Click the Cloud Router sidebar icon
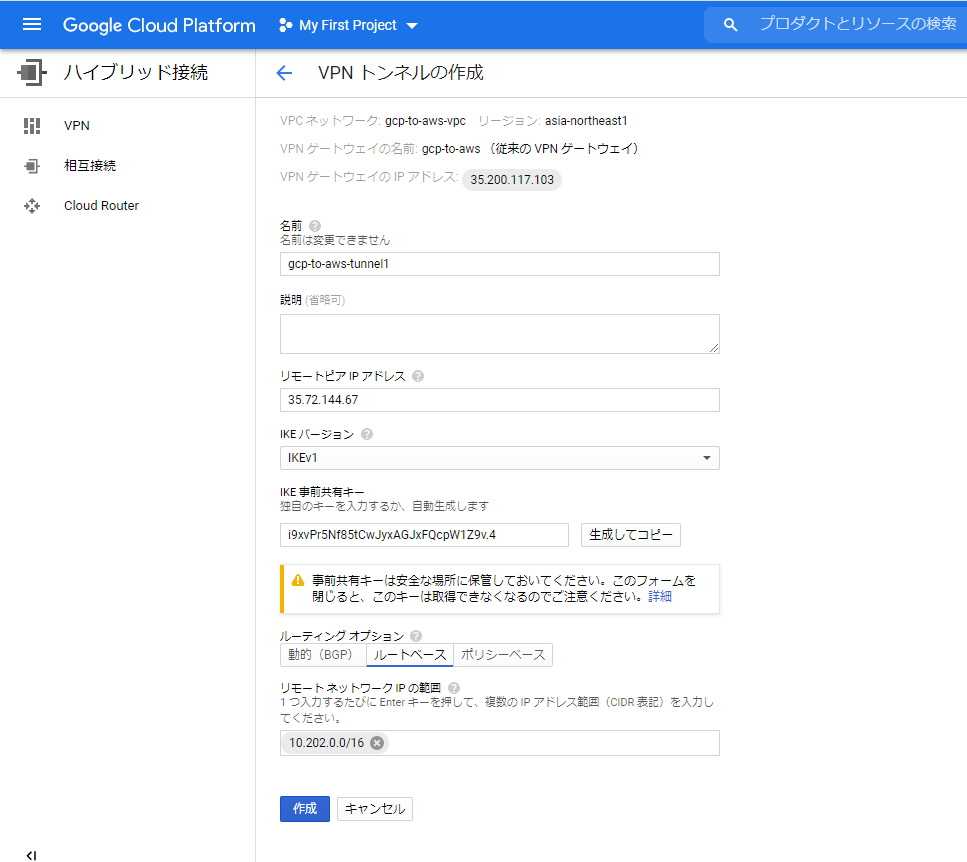Screen dimensions: 967x862 (32, 206)
